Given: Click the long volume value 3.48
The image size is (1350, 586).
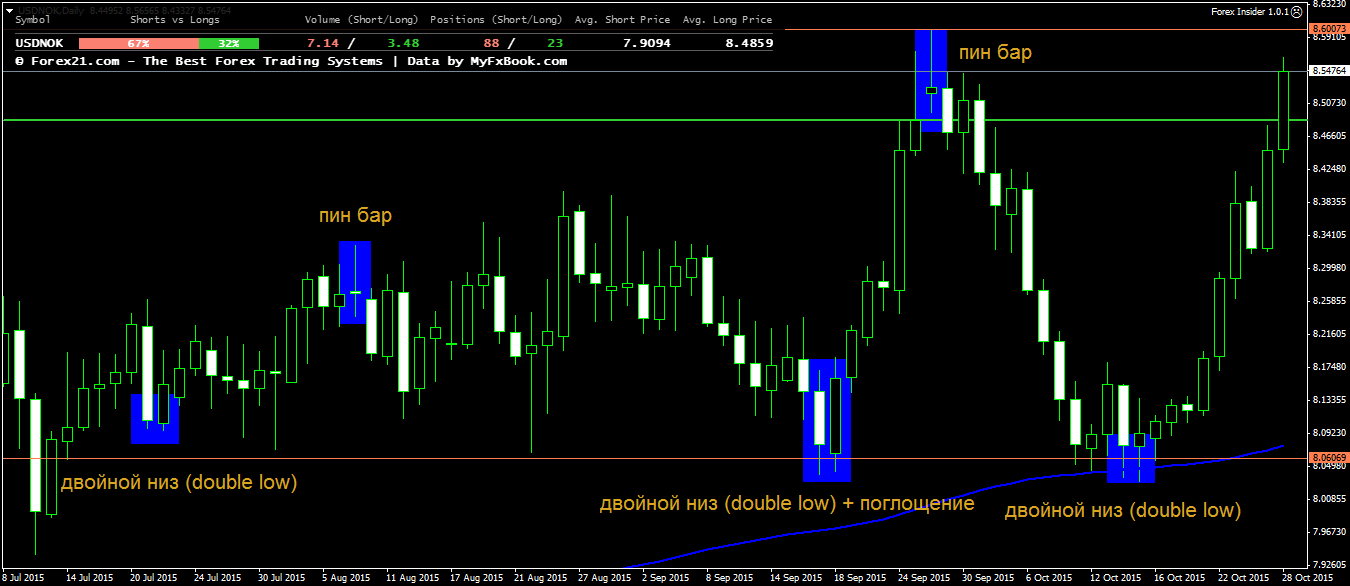Looking at the screenshot, I should click(x=402, y=44).
